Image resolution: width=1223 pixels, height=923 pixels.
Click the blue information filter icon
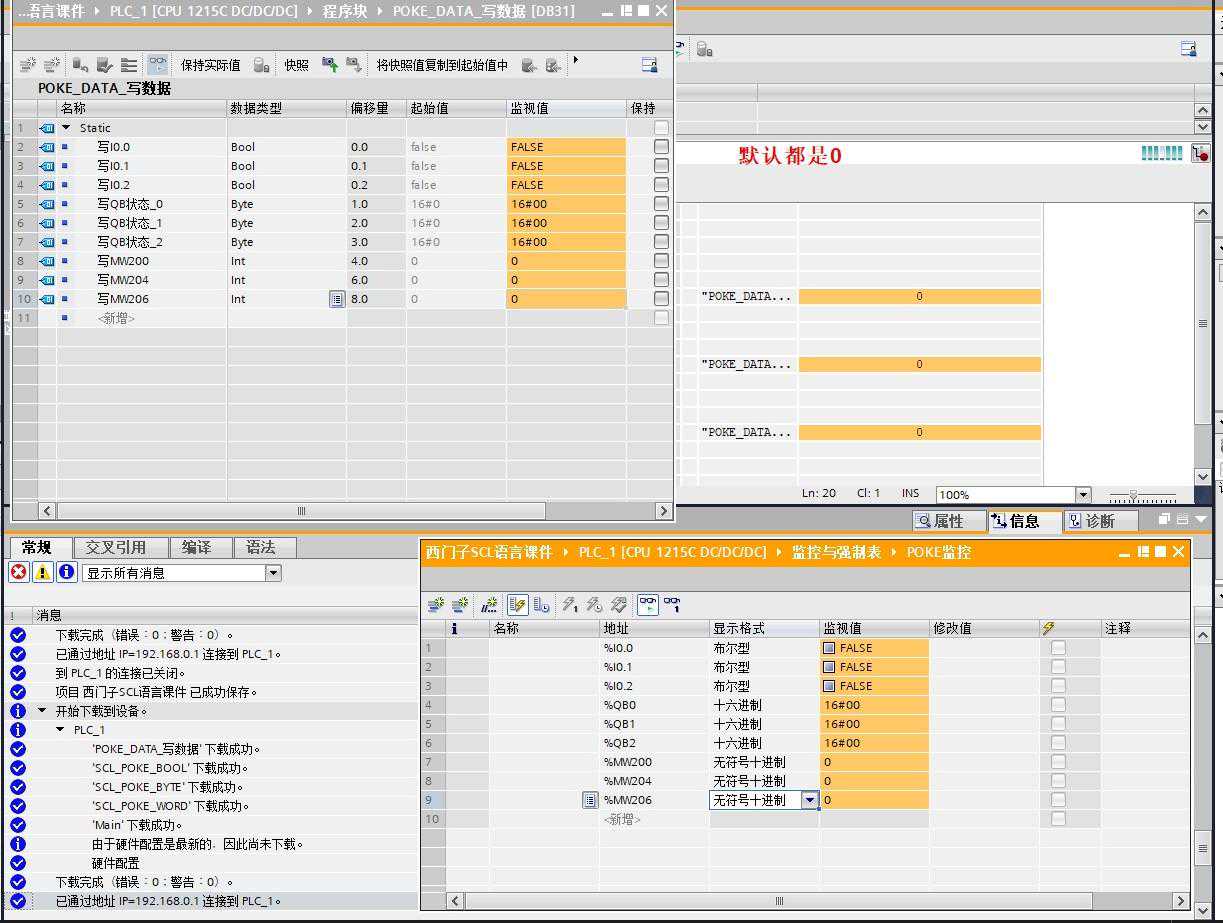[x=66, y=572]
